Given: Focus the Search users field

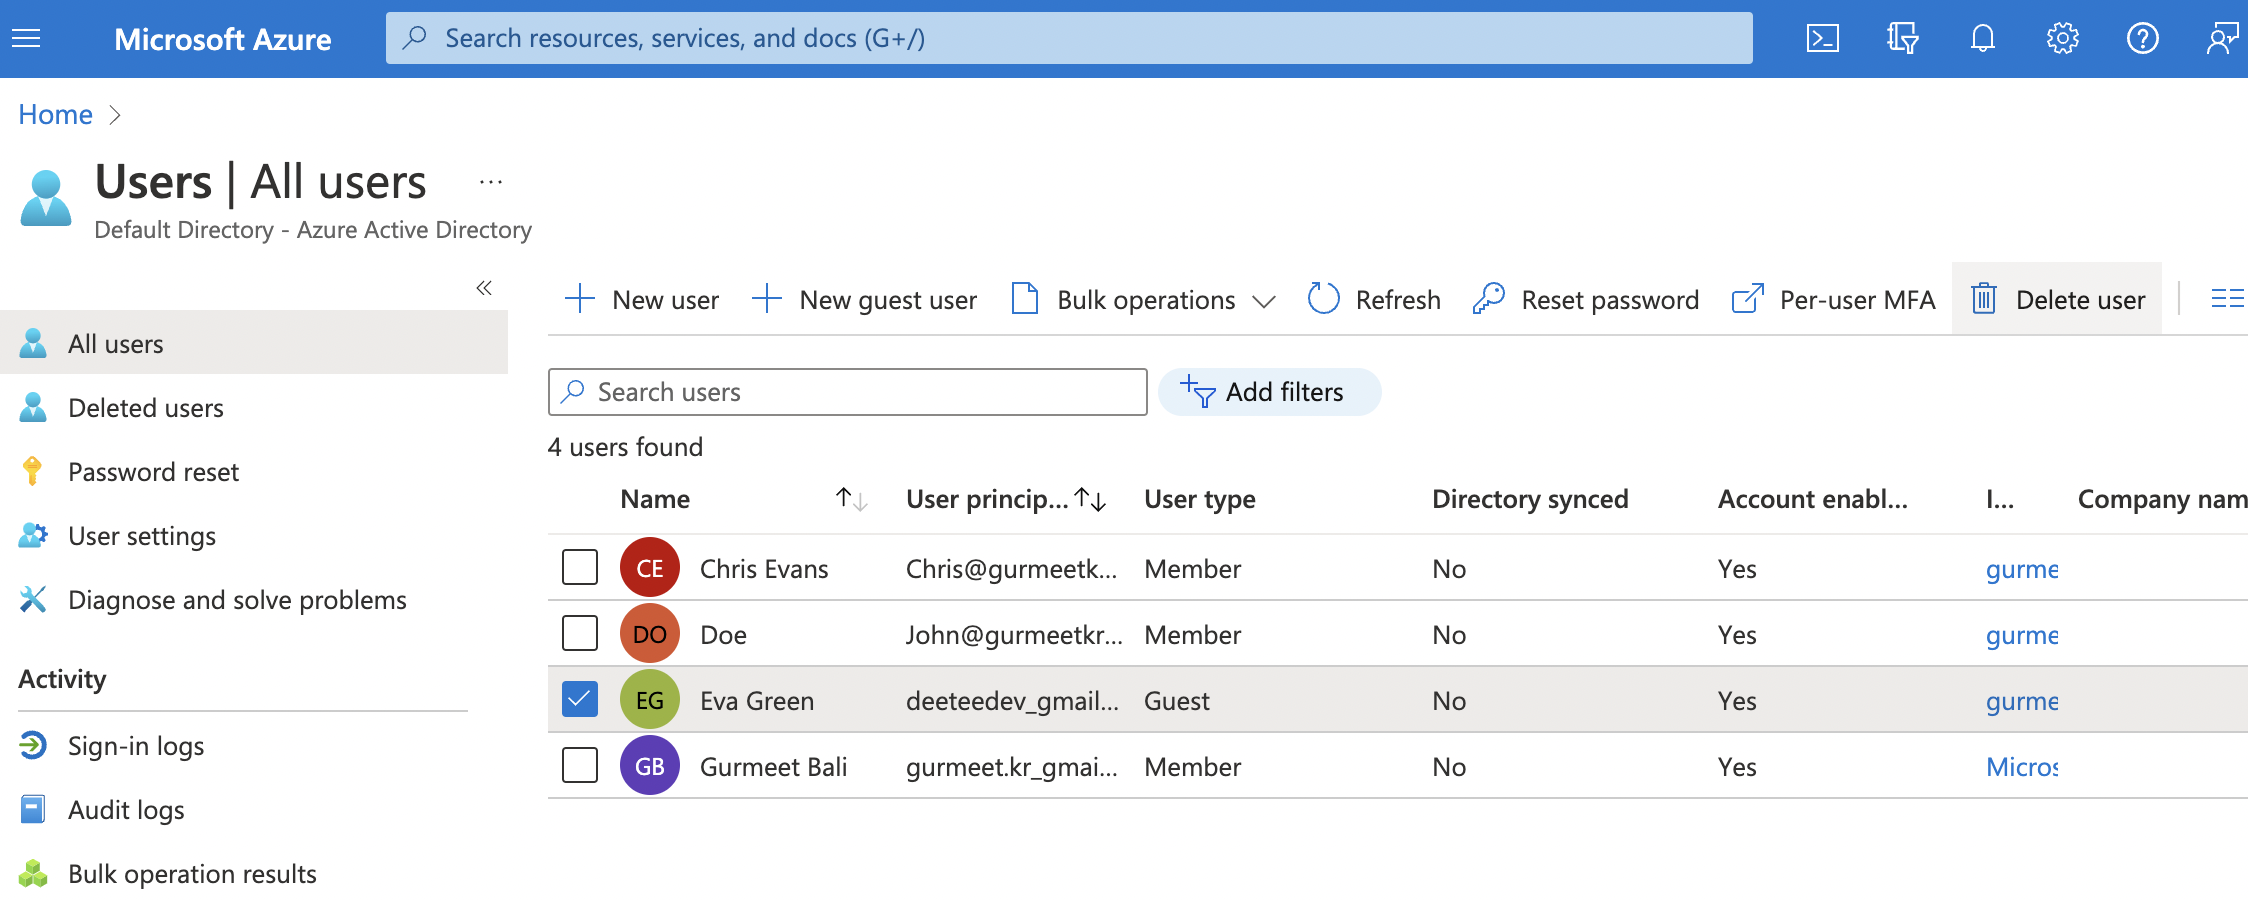Looking at the screenshot, I should [860, 392].
